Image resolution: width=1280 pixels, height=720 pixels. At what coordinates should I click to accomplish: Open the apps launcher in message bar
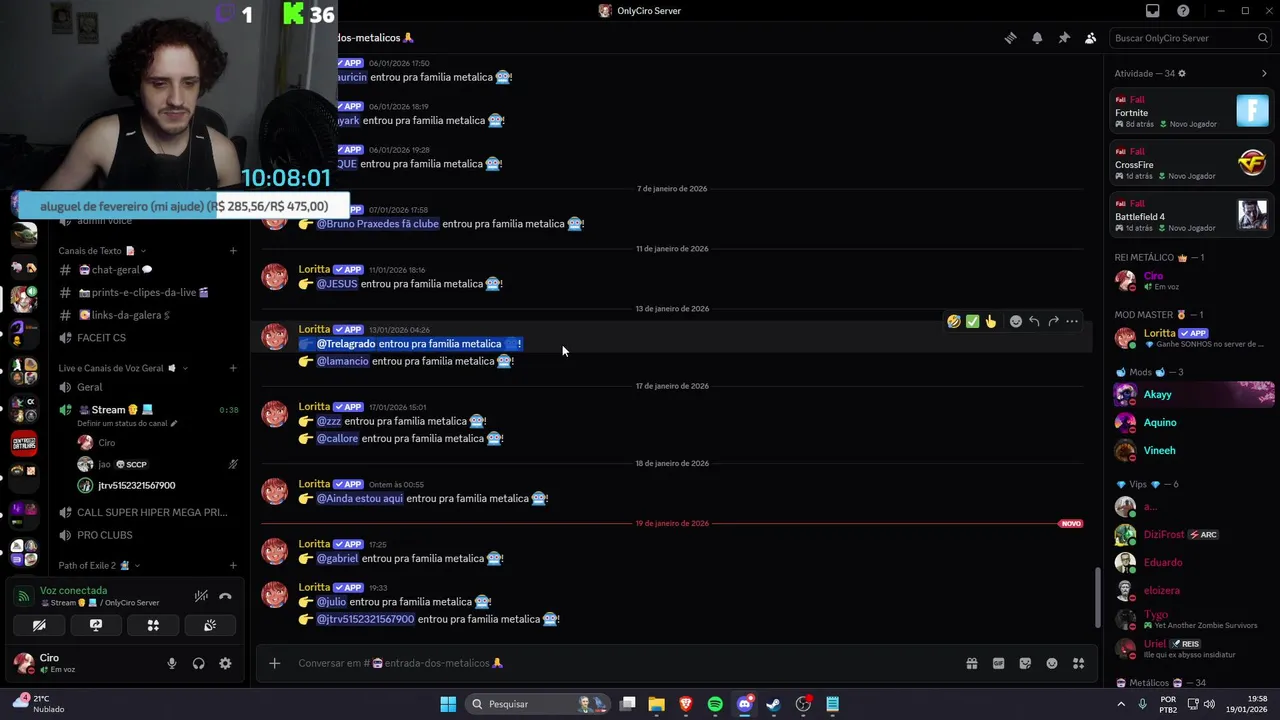[1078, 663]
